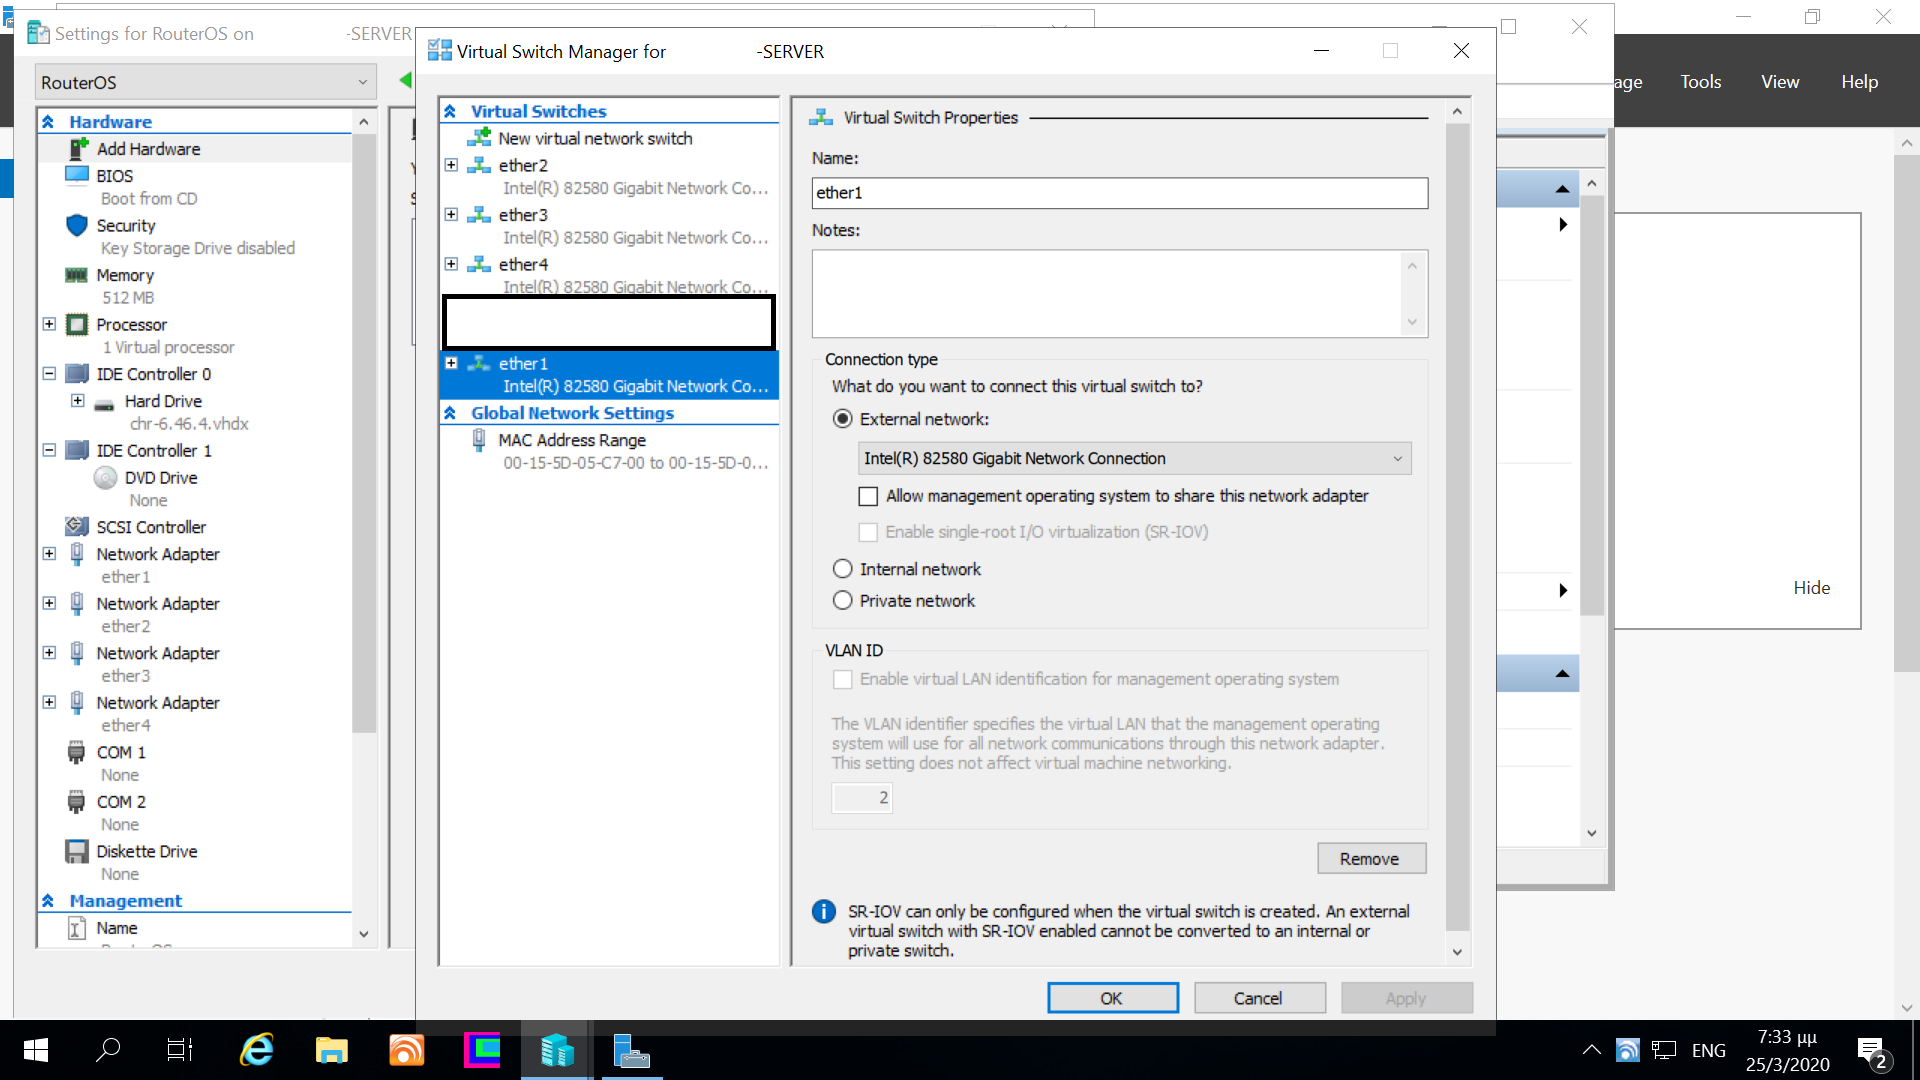Expand the ether3 virtual switch node
The width and height of the screenshot is (1920, 1080).
[451, 215]
